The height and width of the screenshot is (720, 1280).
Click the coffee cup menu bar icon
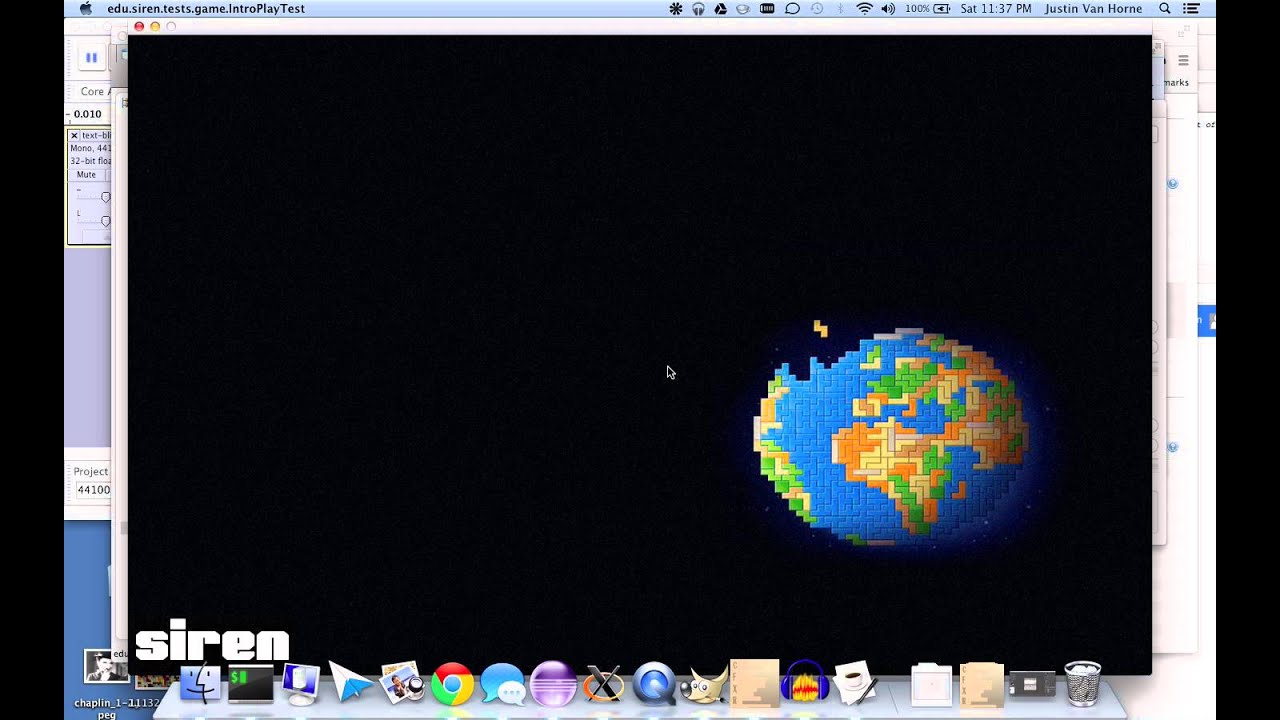(x=743, y=8)
